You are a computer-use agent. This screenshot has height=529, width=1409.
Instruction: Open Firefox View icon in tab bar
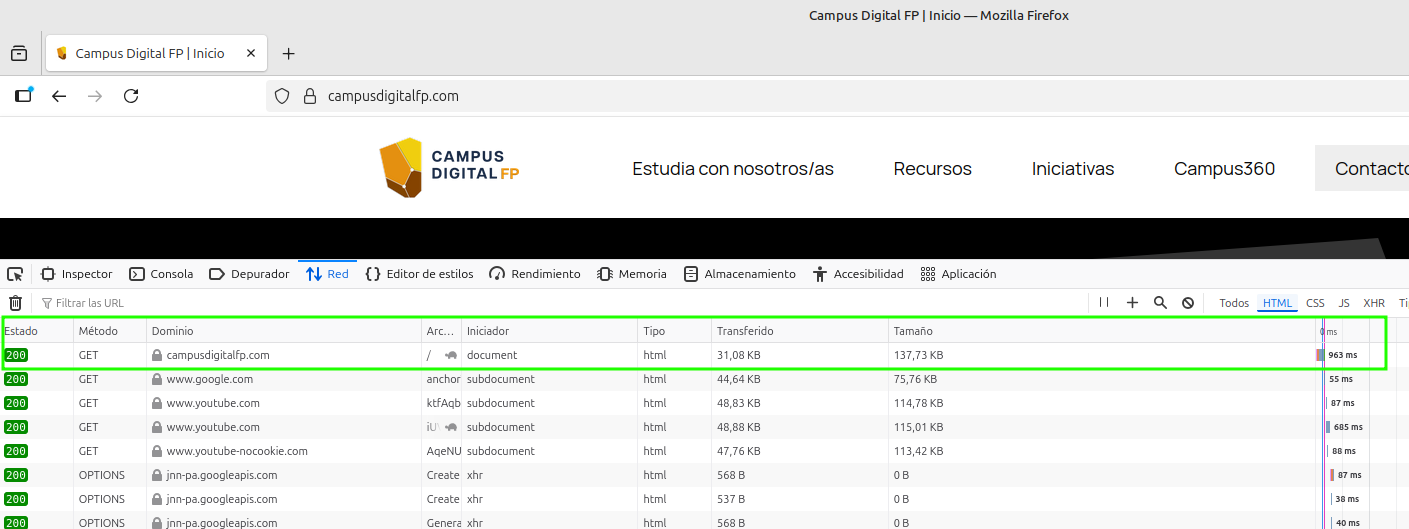(x=19, y=54)
